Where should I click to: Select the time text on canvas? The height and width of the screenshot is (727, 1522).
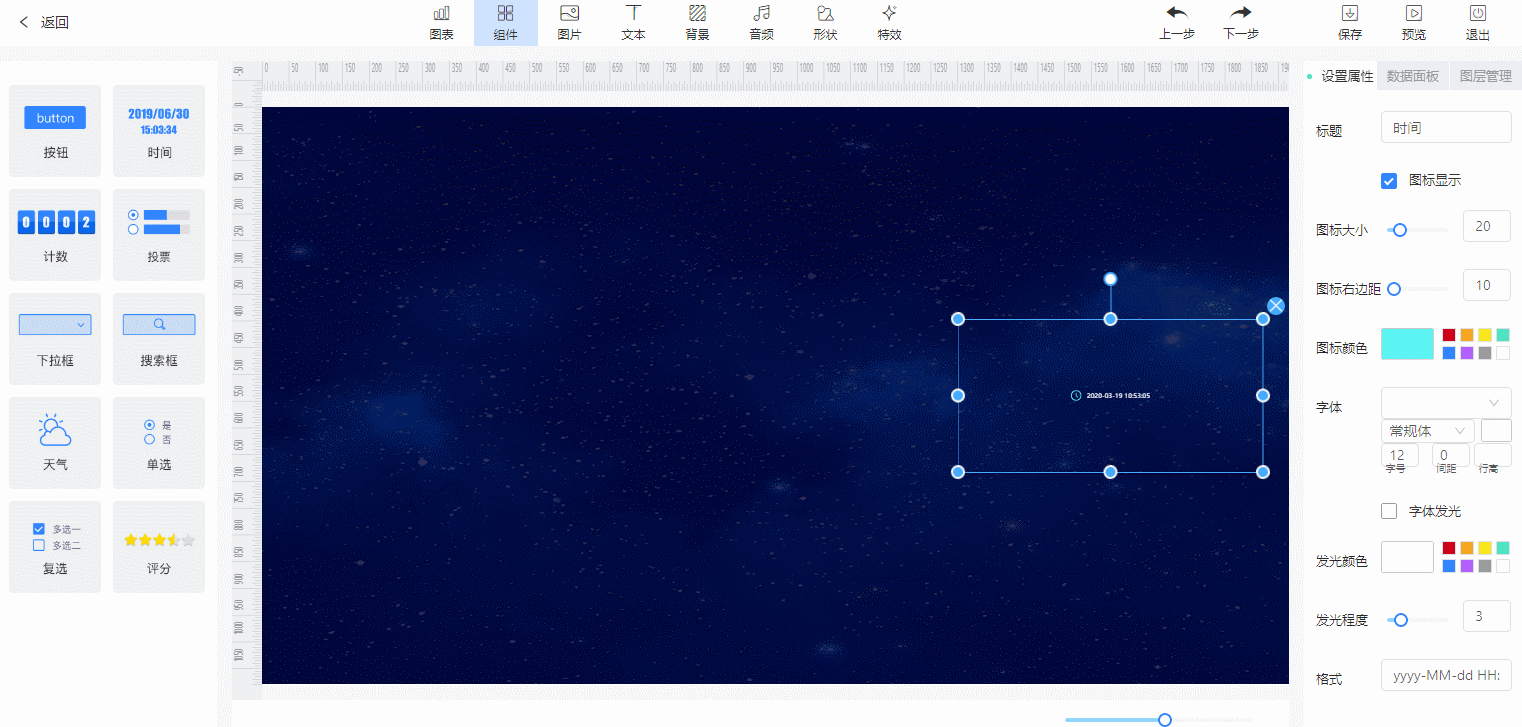(1110, 395)
